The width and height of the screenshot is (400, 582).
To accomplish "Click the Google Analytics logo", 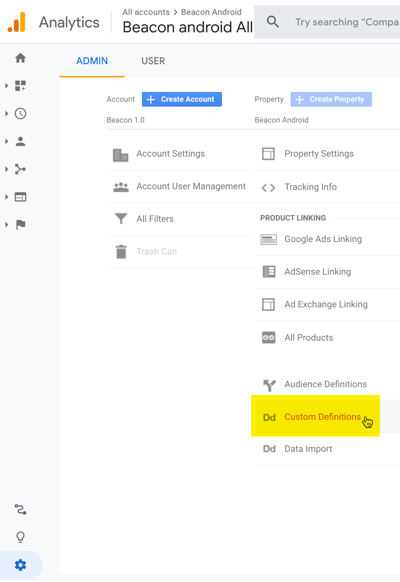I will click(x=16, y=22).
